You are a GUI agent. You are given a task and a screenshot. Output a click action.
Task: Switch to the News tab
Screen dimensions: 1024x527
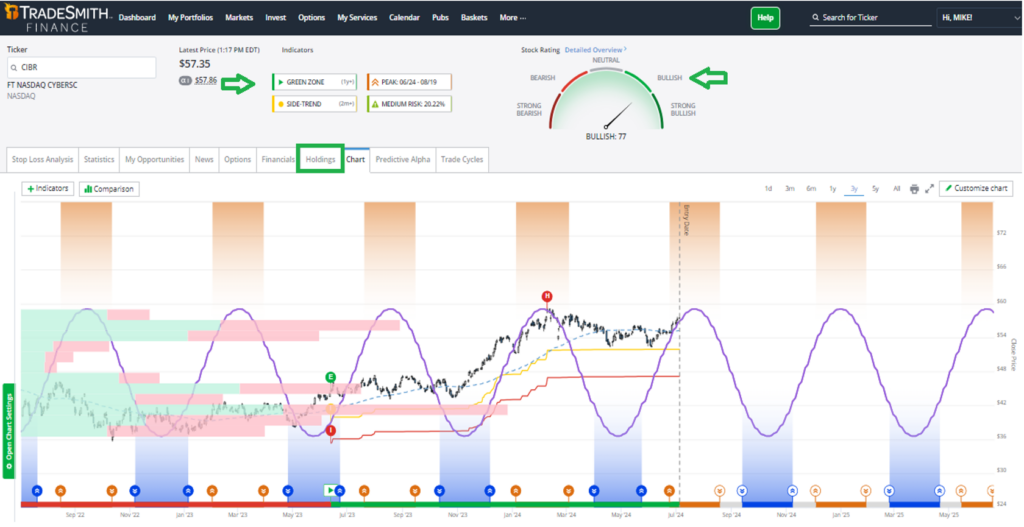click(204, 159)
